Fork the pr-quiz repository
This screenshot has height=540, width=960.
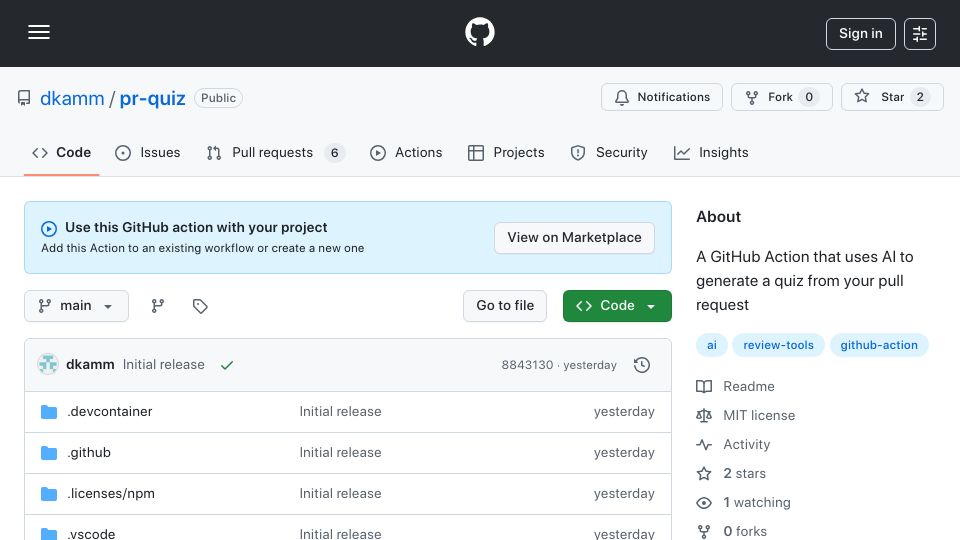click(781, 97)
